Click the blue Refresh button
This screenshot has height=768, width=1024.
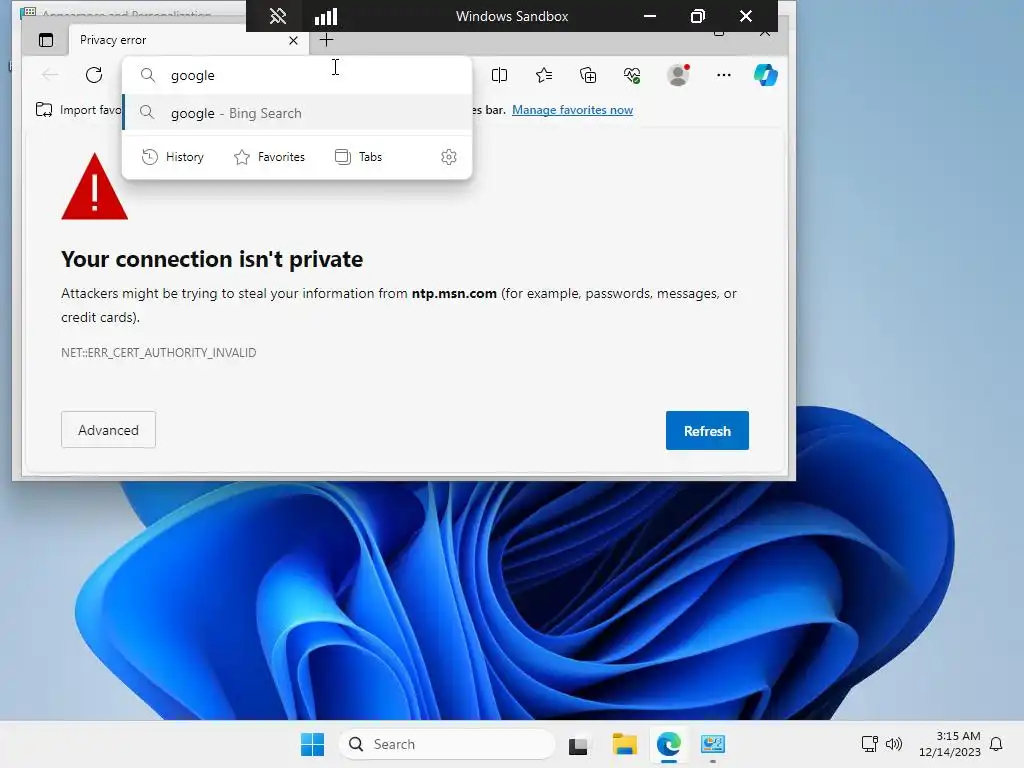pyautogui.click(x=707, y=430)
